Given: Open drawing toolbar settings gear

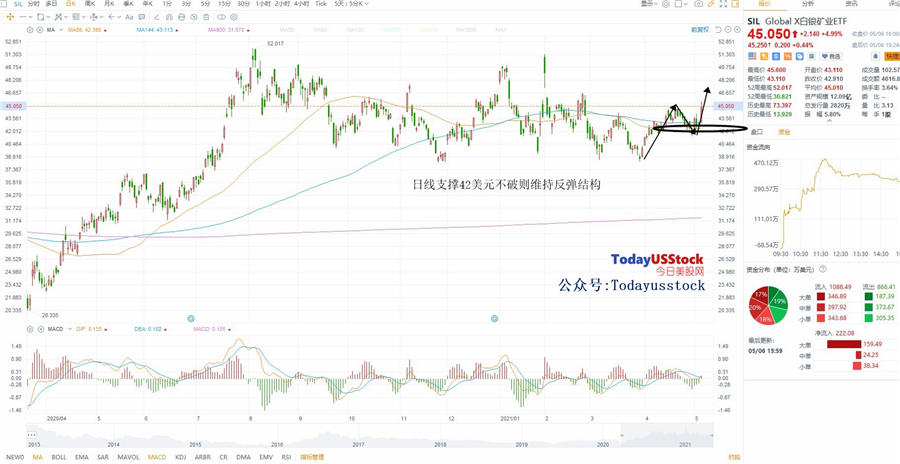Looking at the screenshot, I should click(234, 17).
